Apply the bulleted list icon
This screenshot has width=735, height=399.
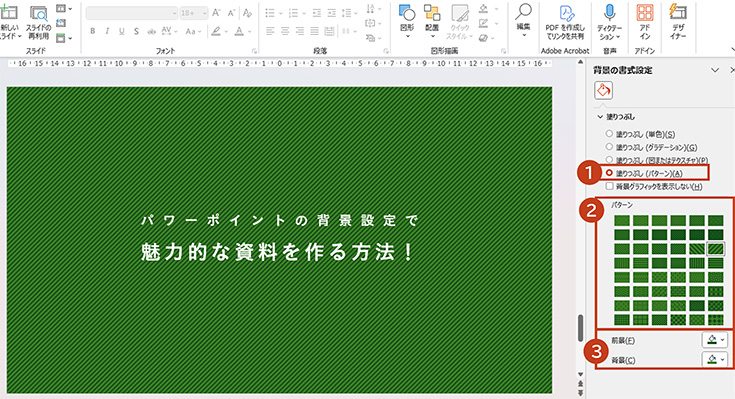(x=270, y=13)
